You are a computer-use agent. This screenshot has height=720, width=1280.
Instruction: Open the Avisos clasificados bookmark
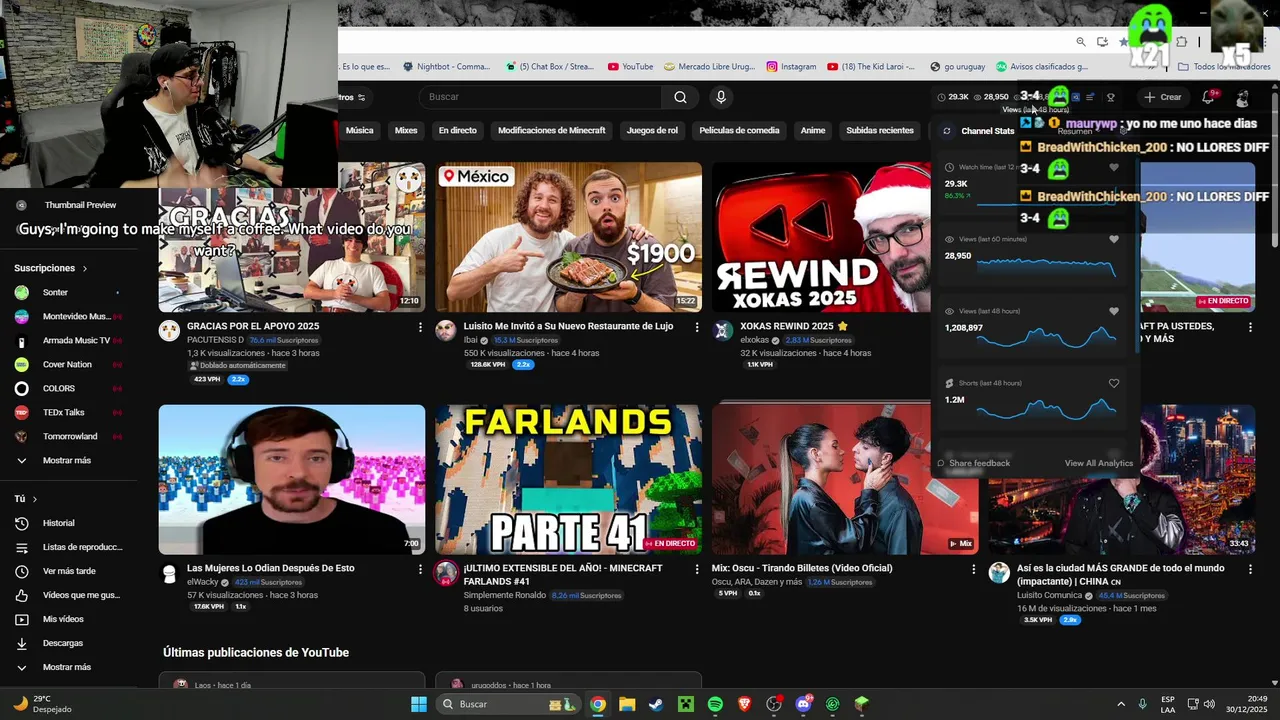click(x=1041, y=67)
